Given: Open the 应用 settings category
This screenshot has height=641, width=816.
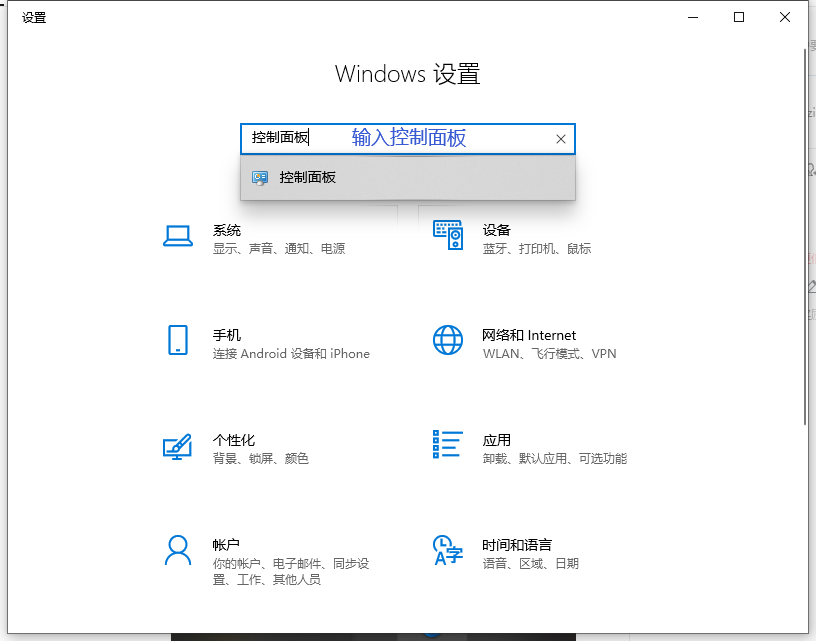Looking at the screenshot, I should click(x=496, y=440).
